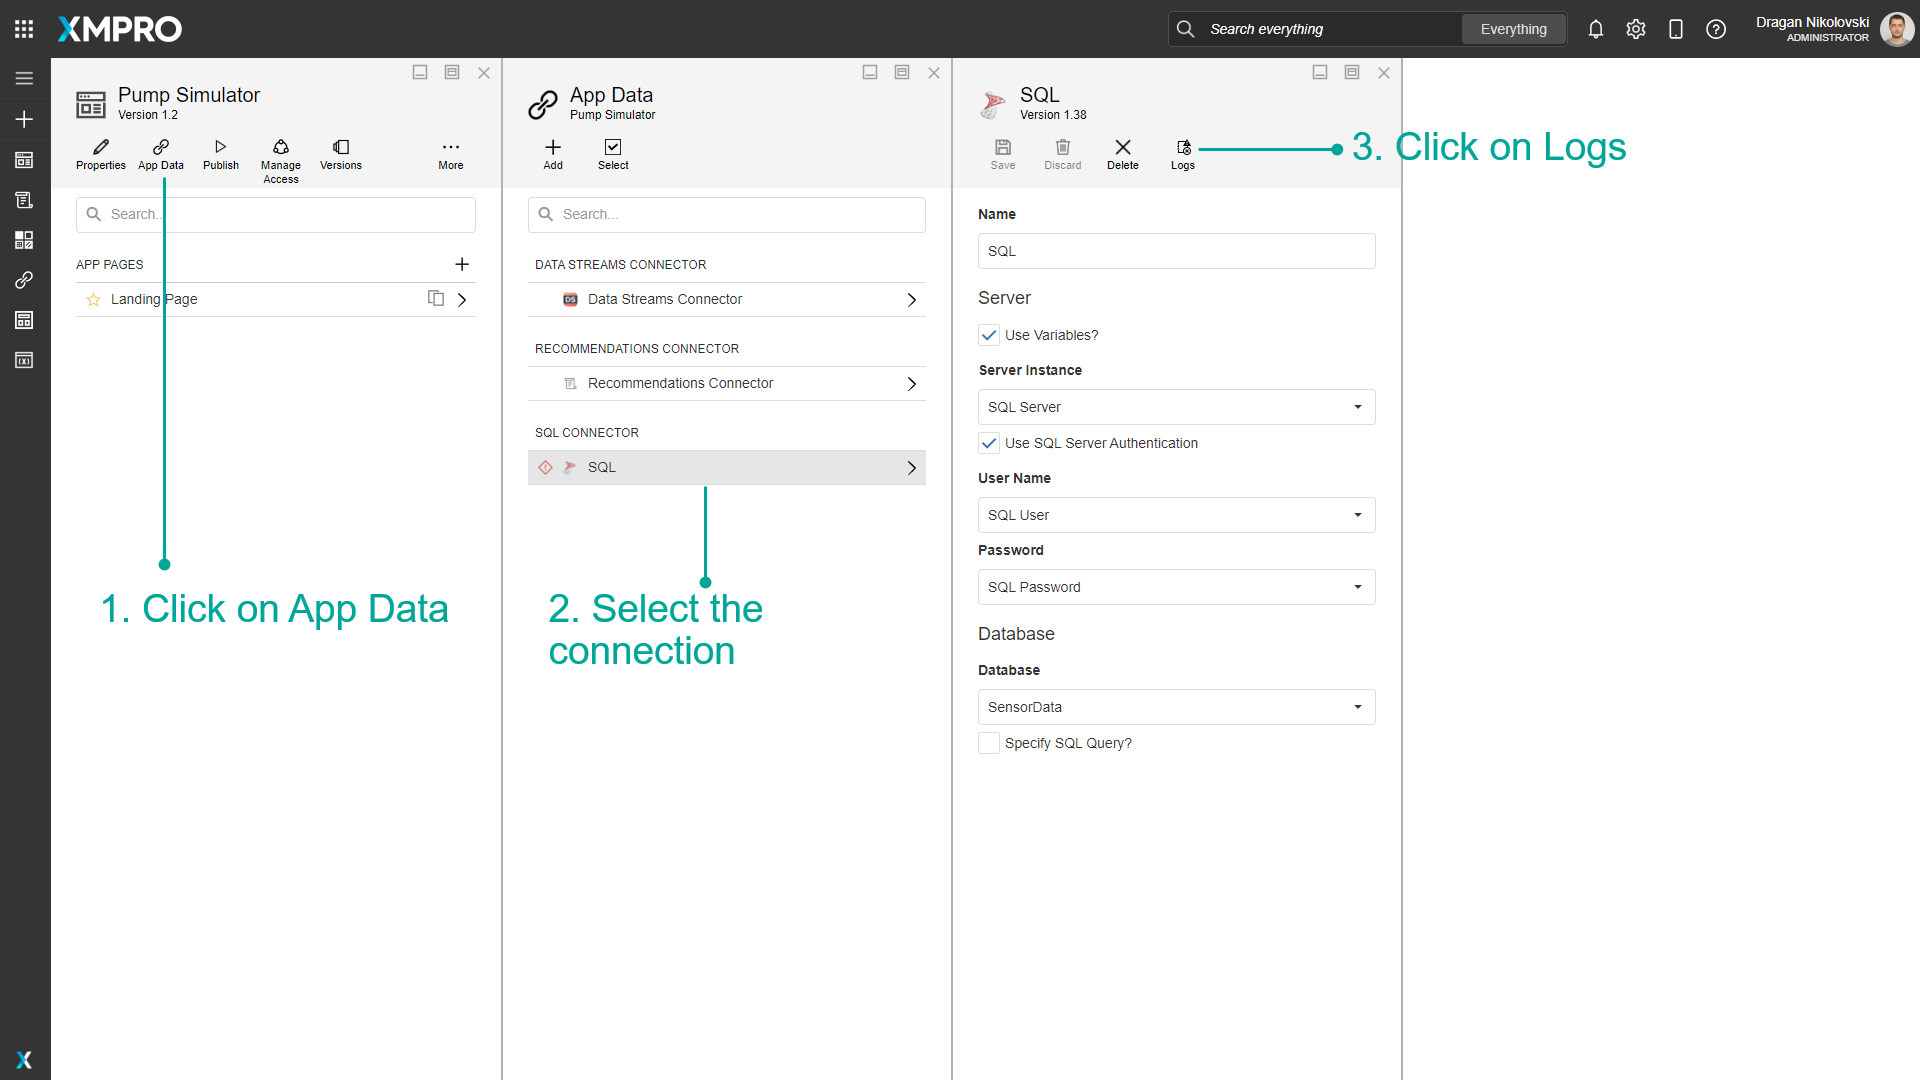Open the hamburger menu in the sidebar
This screenshot has height=1080, width=1920.
(x=24, y=78)
